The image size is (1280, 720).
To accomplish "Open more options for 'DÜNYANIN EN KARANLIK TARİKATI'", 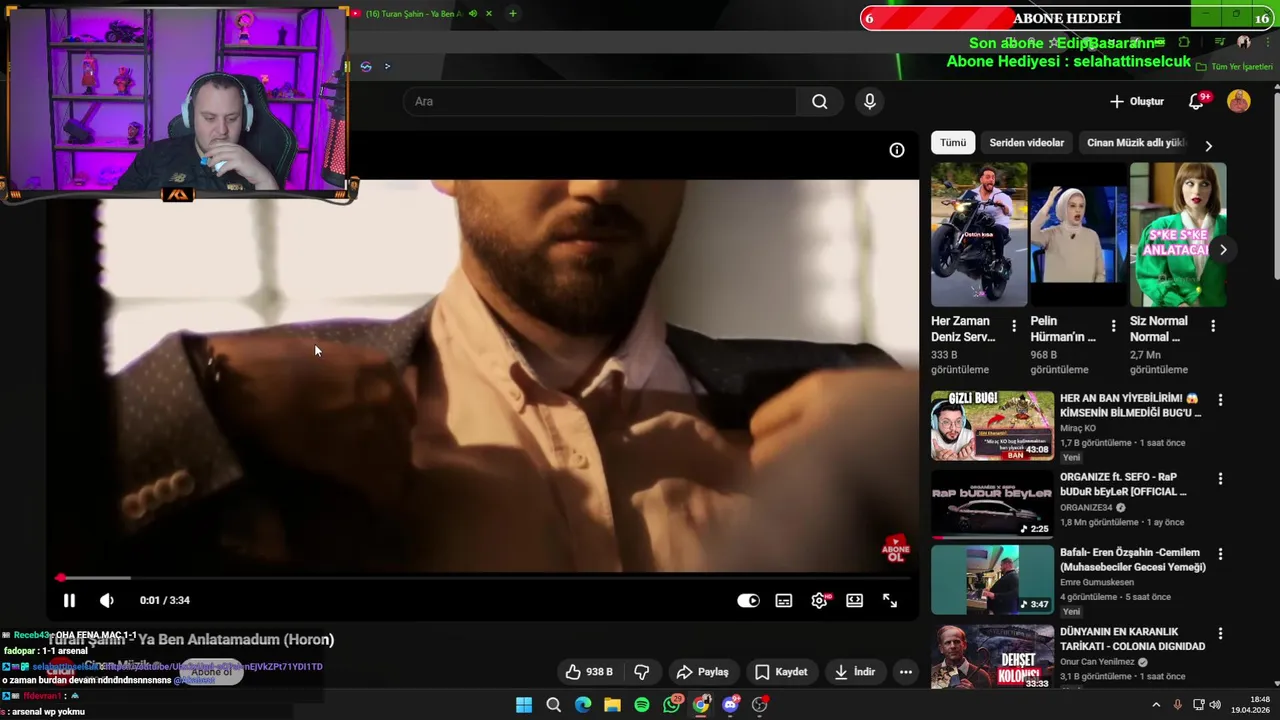I will coord(1220,634).
